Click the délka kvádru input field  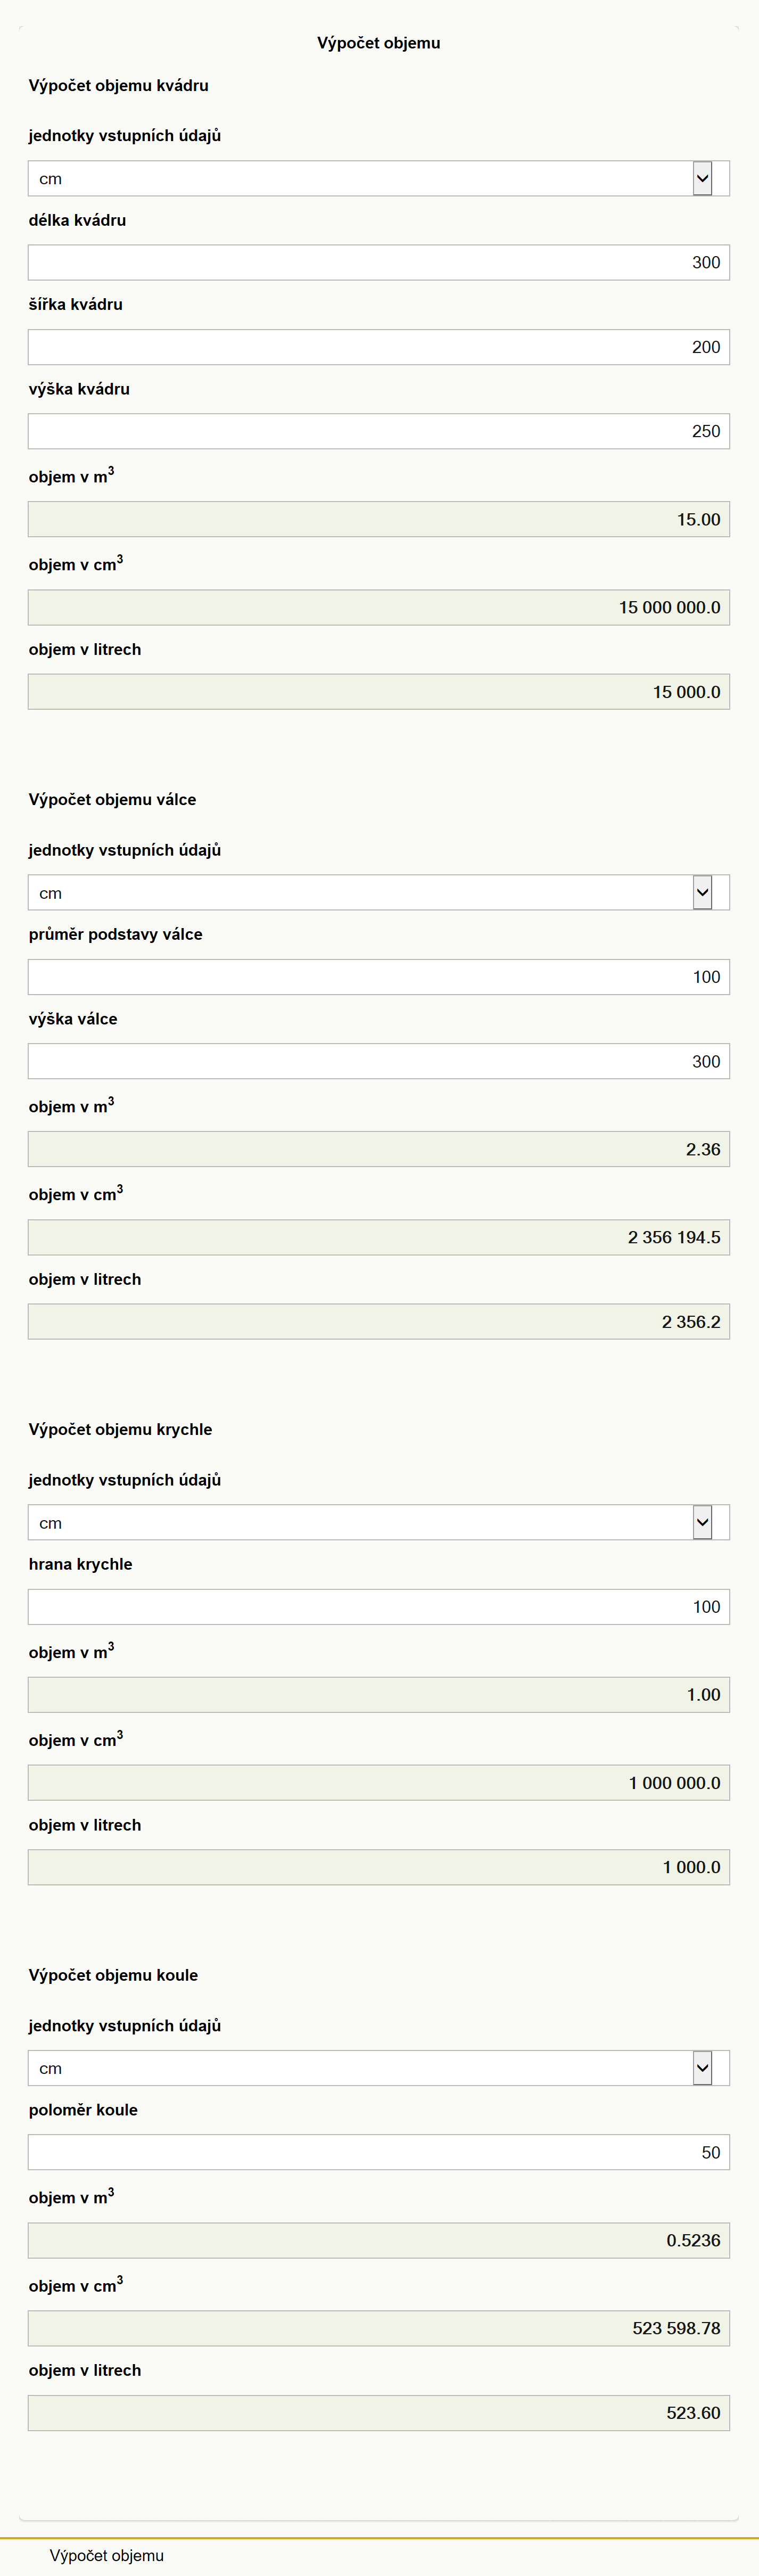click(x=379, y=262)
